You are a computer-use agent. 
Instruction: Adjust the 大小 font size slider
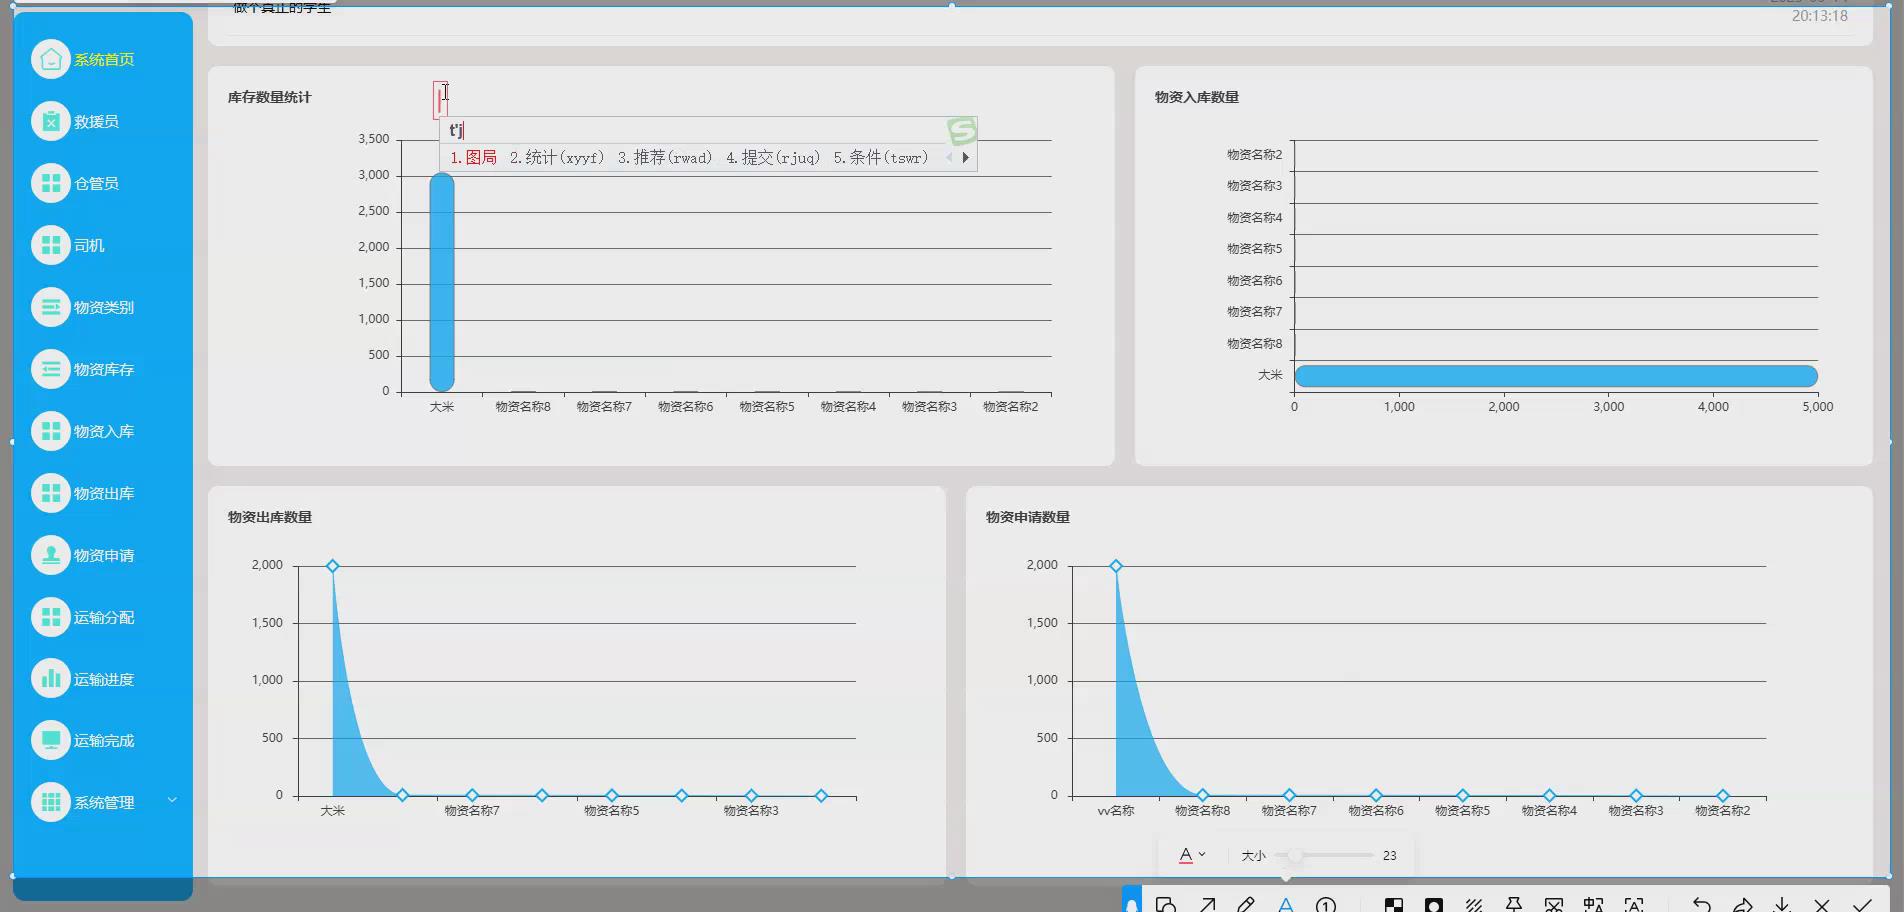pyautogui.click(x=1323, y=855)
